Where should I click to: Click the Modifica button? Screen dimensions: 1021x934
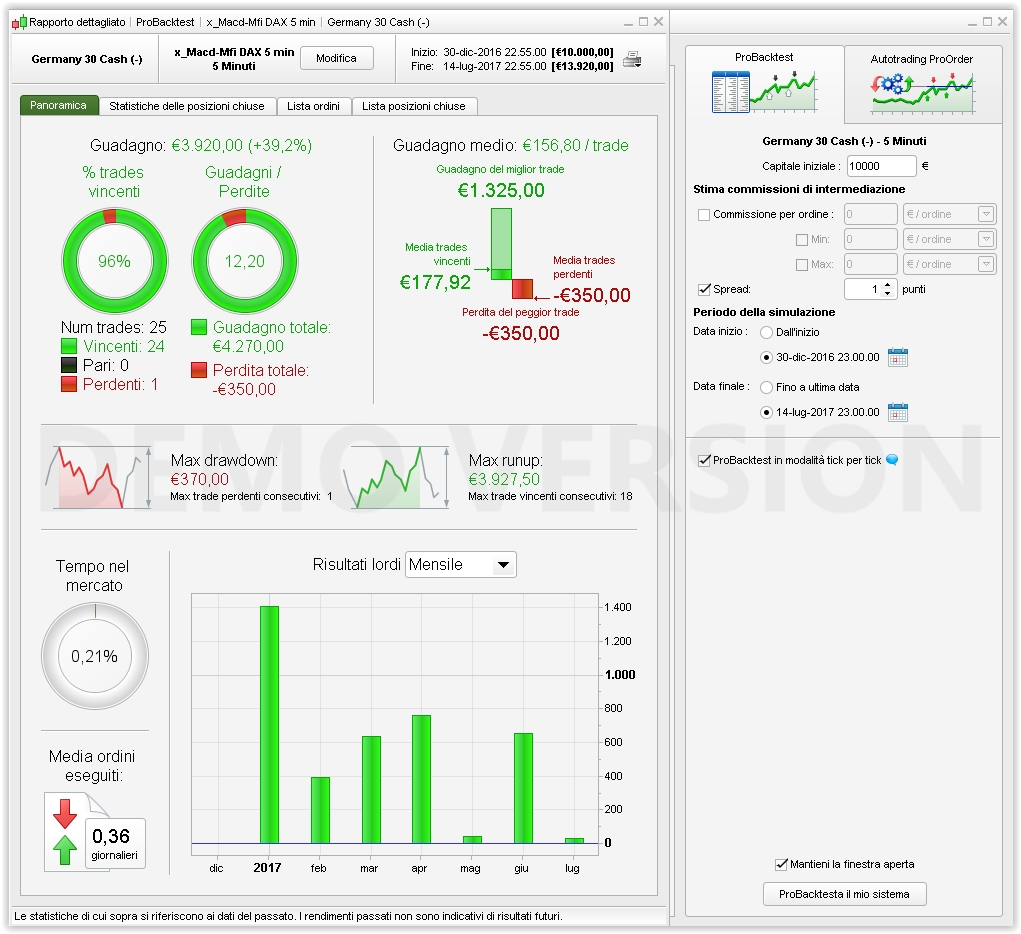click(x=337, y=58)
